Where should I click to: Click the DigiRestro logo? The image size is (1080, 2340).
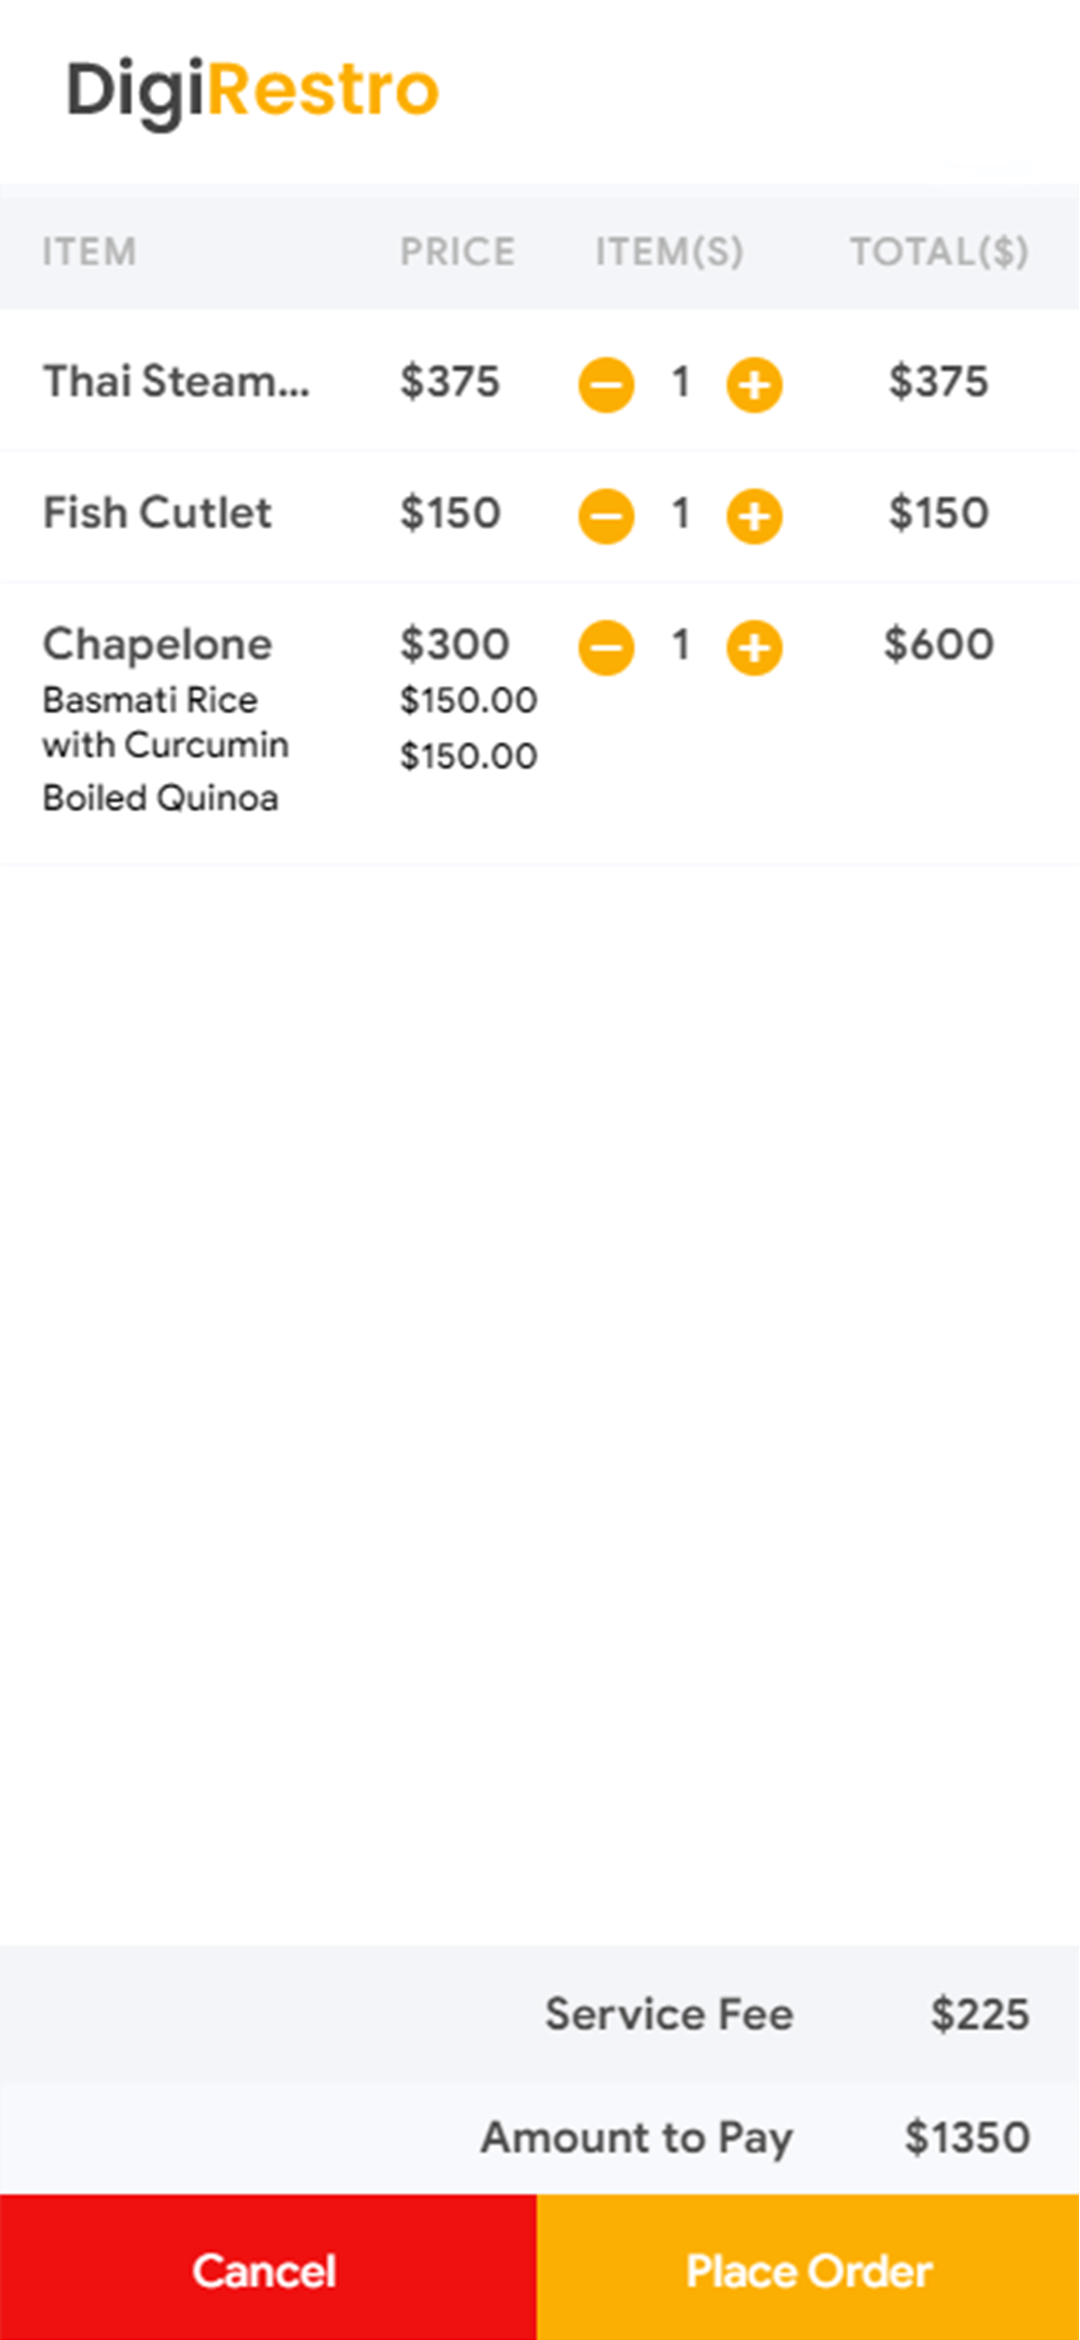click(252, 90)
